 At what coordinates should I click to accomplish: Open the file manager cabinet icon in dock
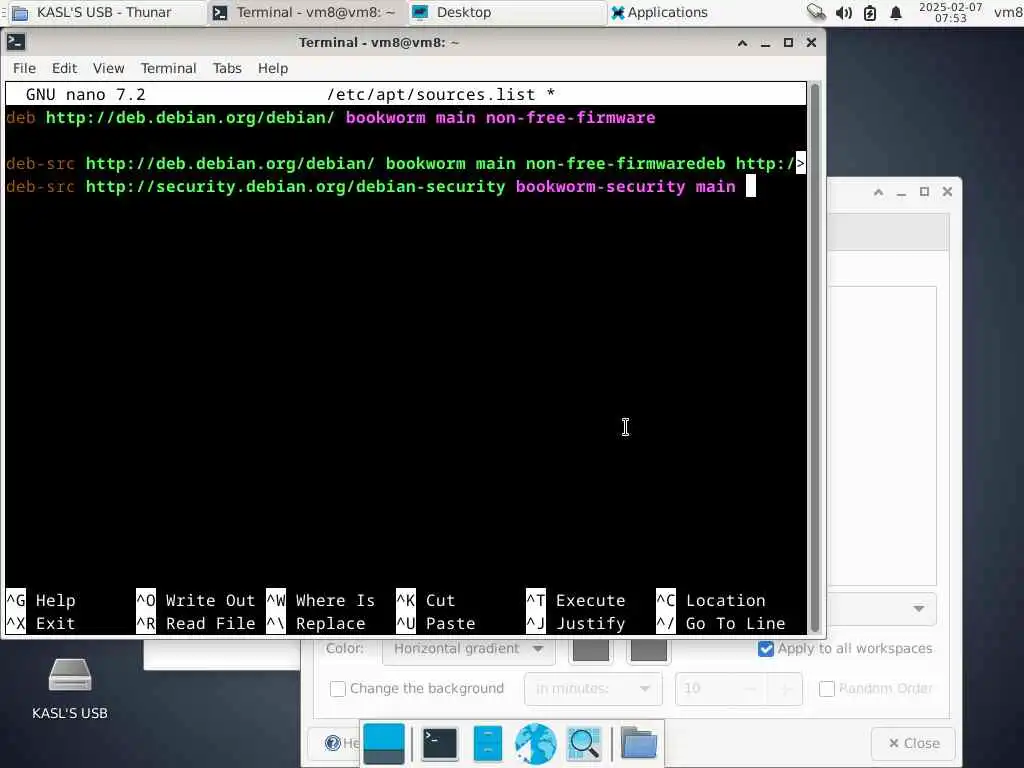coord(487,743)
